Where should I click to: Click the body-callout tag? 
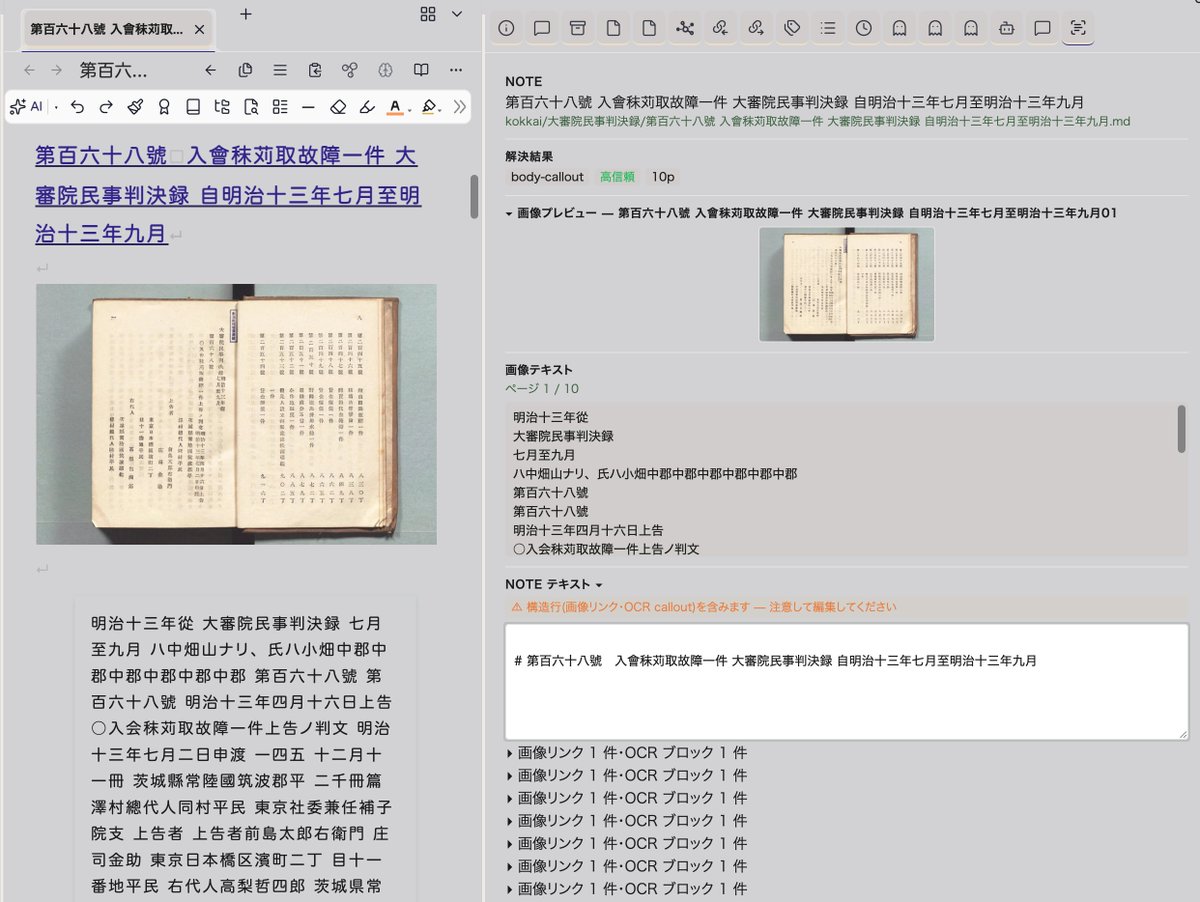[x=547, y=177]
